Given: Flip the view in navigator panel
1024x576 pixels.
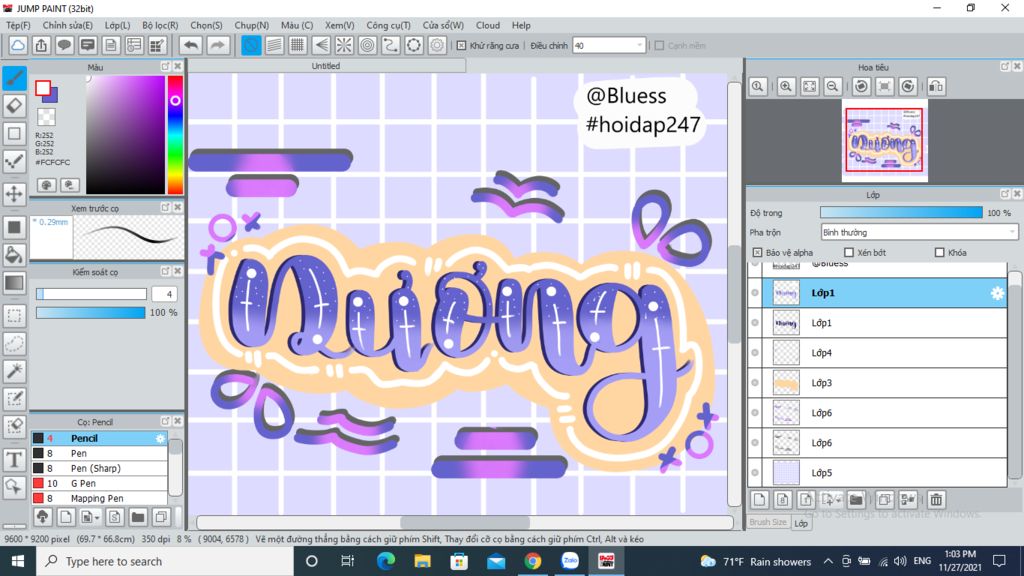Looking at the screenshot, I should 936,86.
